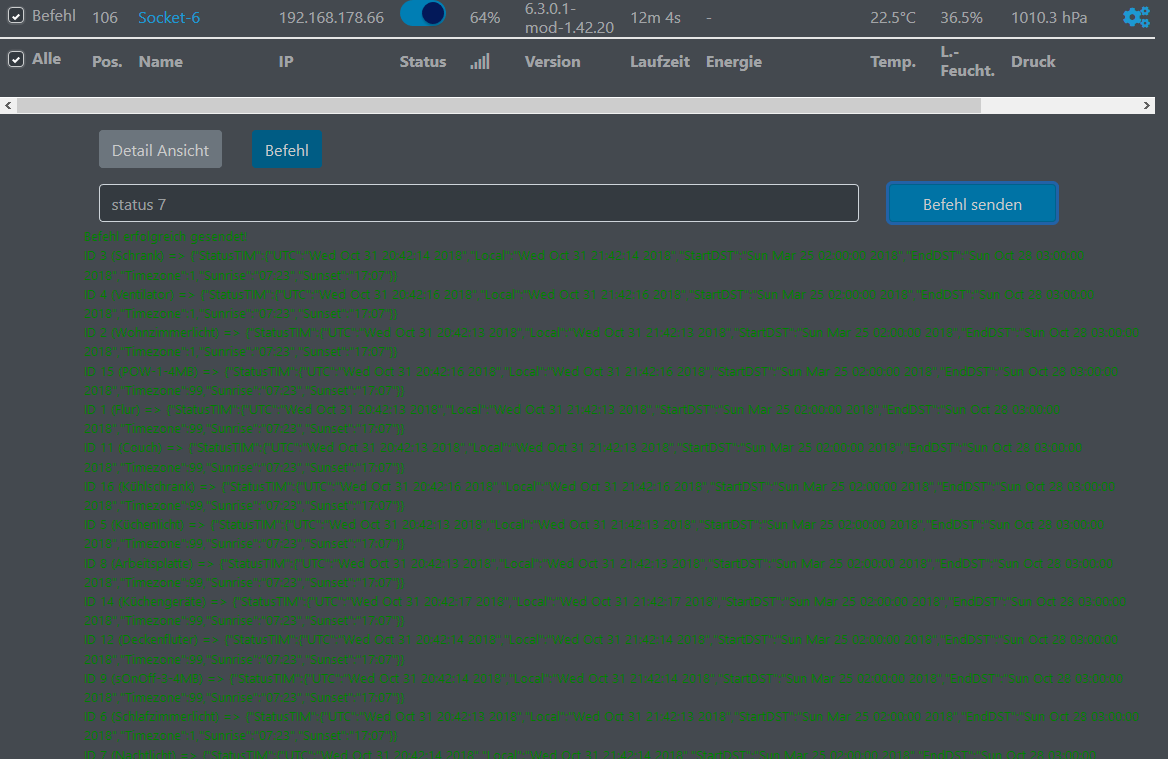Click IP address 192.168.178.66
The width and height of the screenshot is (1168, 759).
point(331,17)
